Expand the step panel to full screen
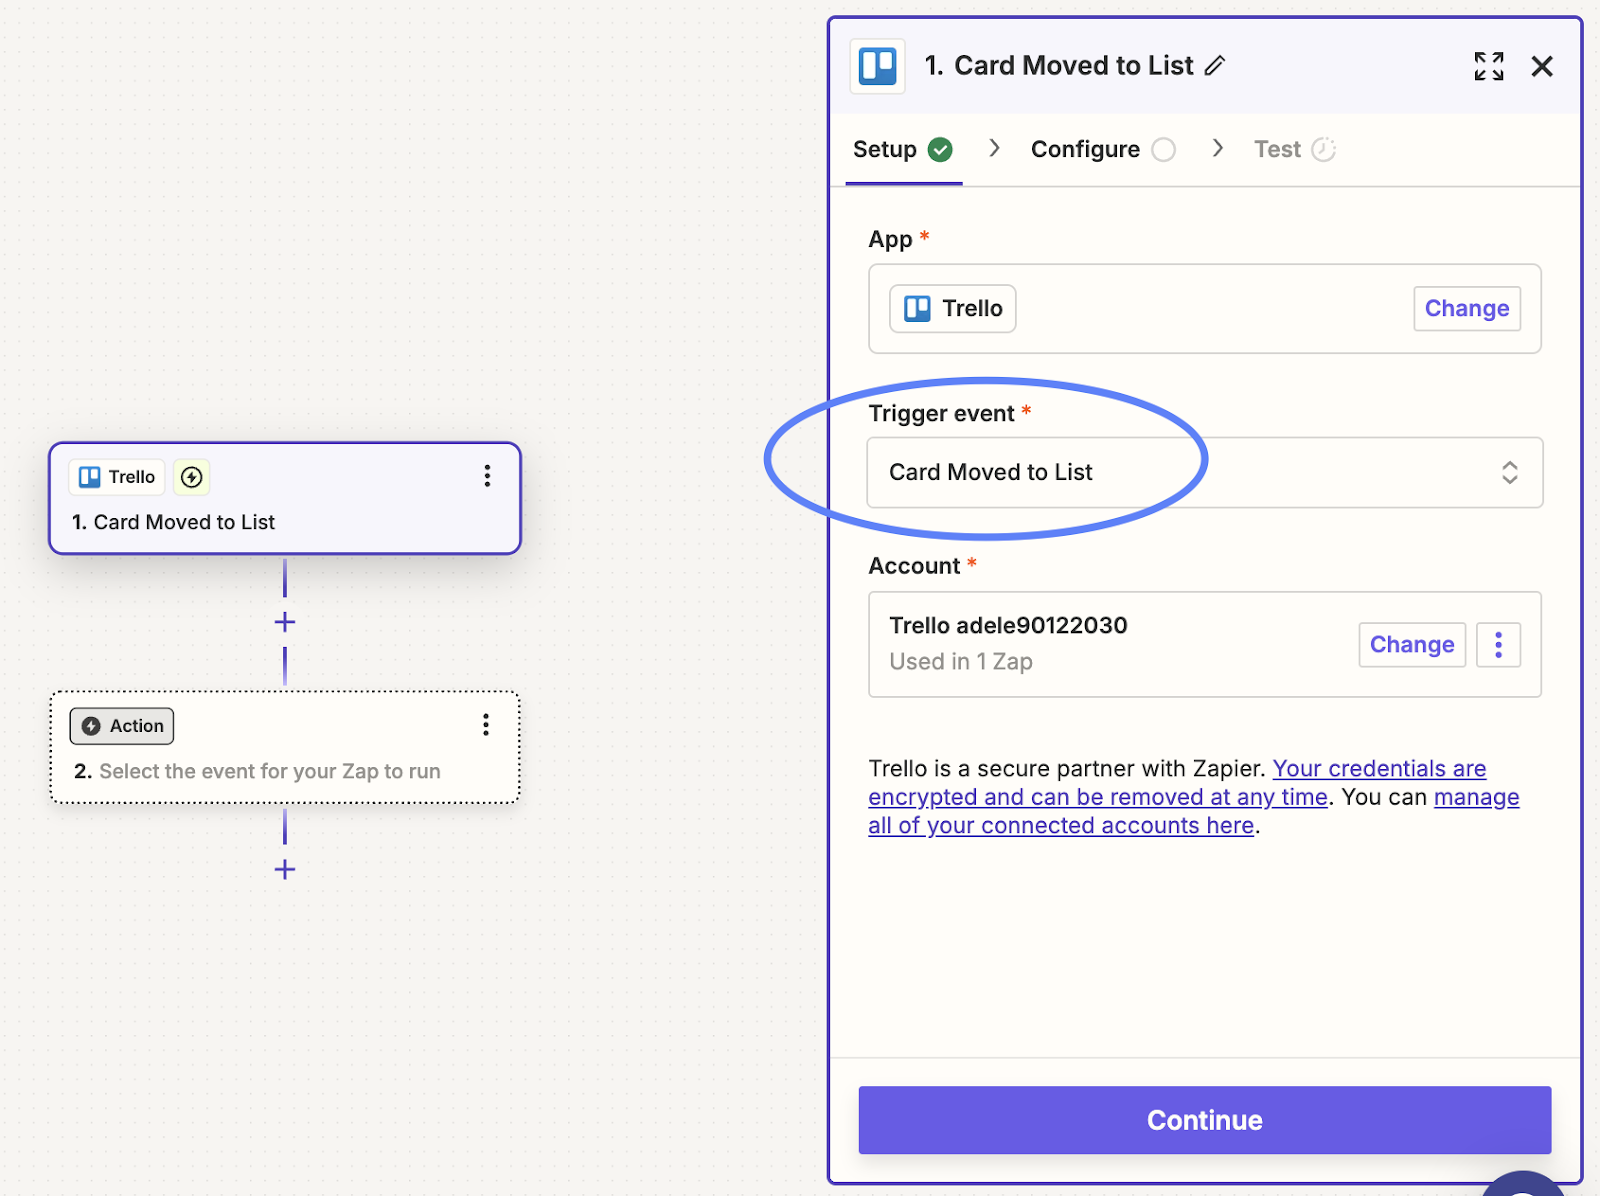Screen dimensions: 1600x1196 point(1488,66)
